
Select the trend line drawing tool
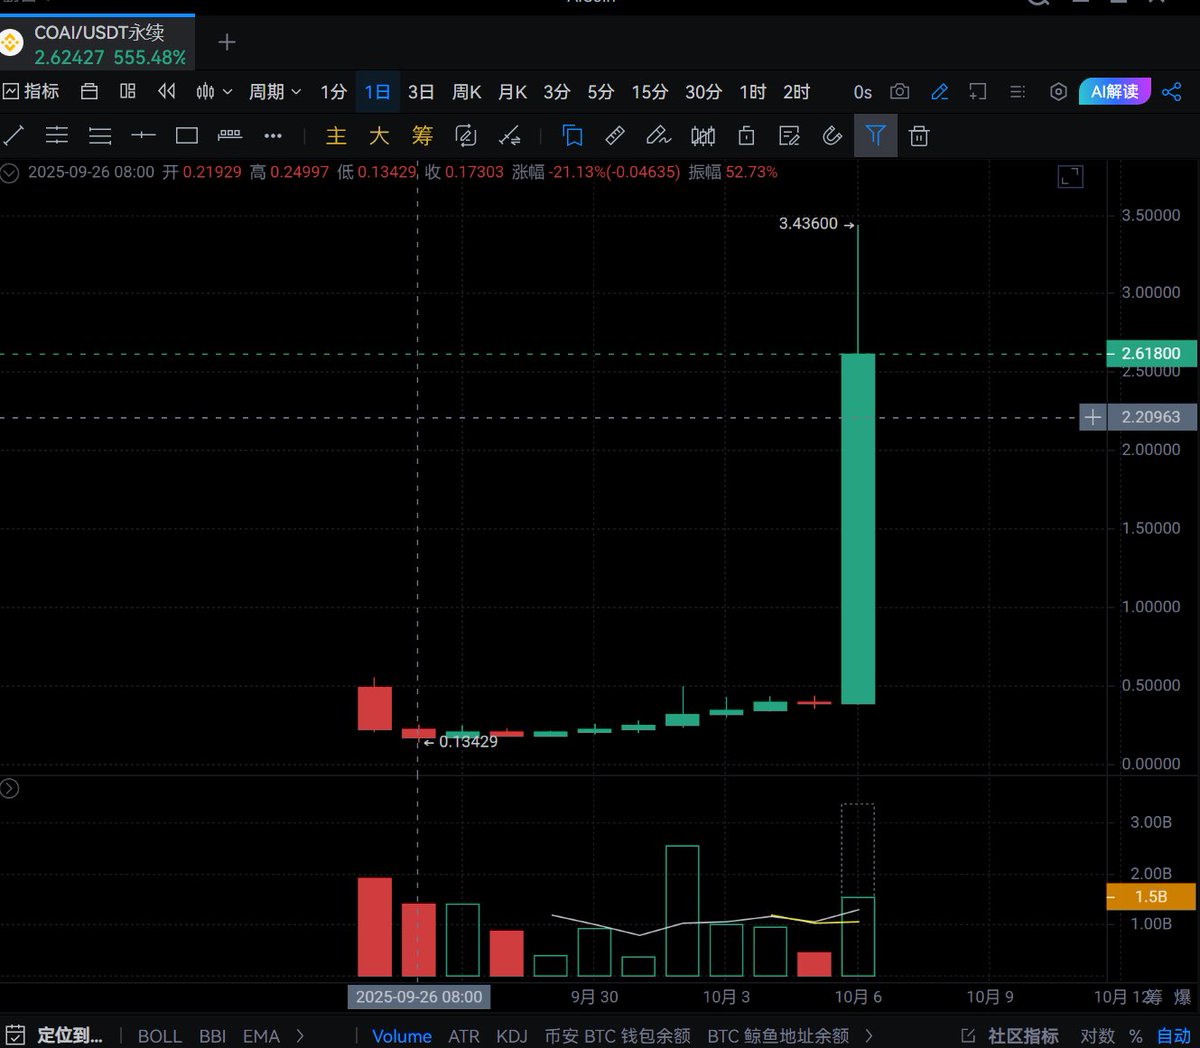(14, 136)
